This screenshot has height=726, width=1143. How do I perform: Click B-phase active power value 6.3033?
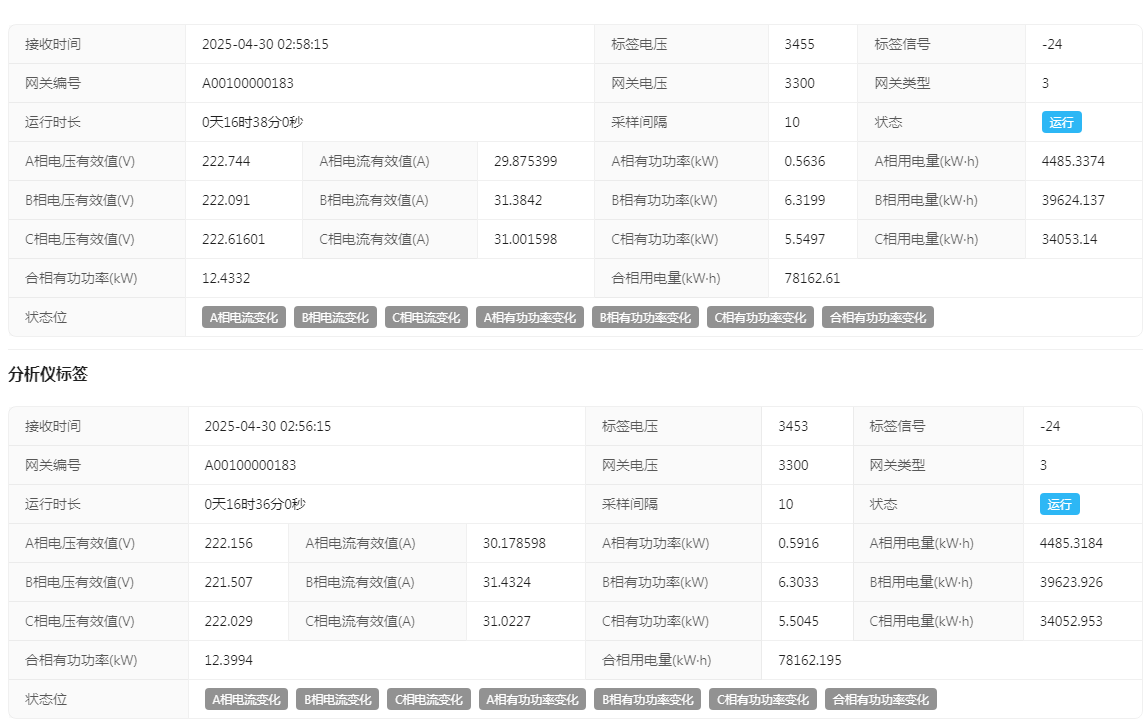(x=798, y=582)
